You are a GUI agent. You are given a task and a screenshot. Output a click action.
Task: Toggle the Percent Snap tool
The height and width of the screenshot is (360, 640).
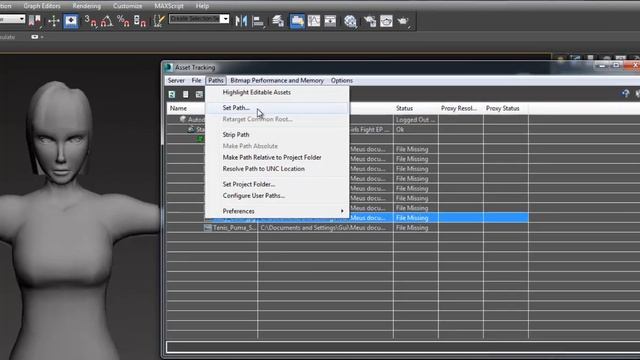pos(123,21)
